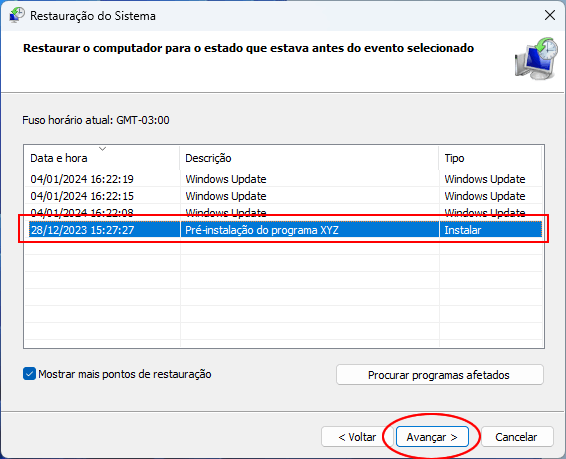This screenshot has height=459, width=566.
Task: Click the second row's Windows Update type cell
Action: point(485,196)
